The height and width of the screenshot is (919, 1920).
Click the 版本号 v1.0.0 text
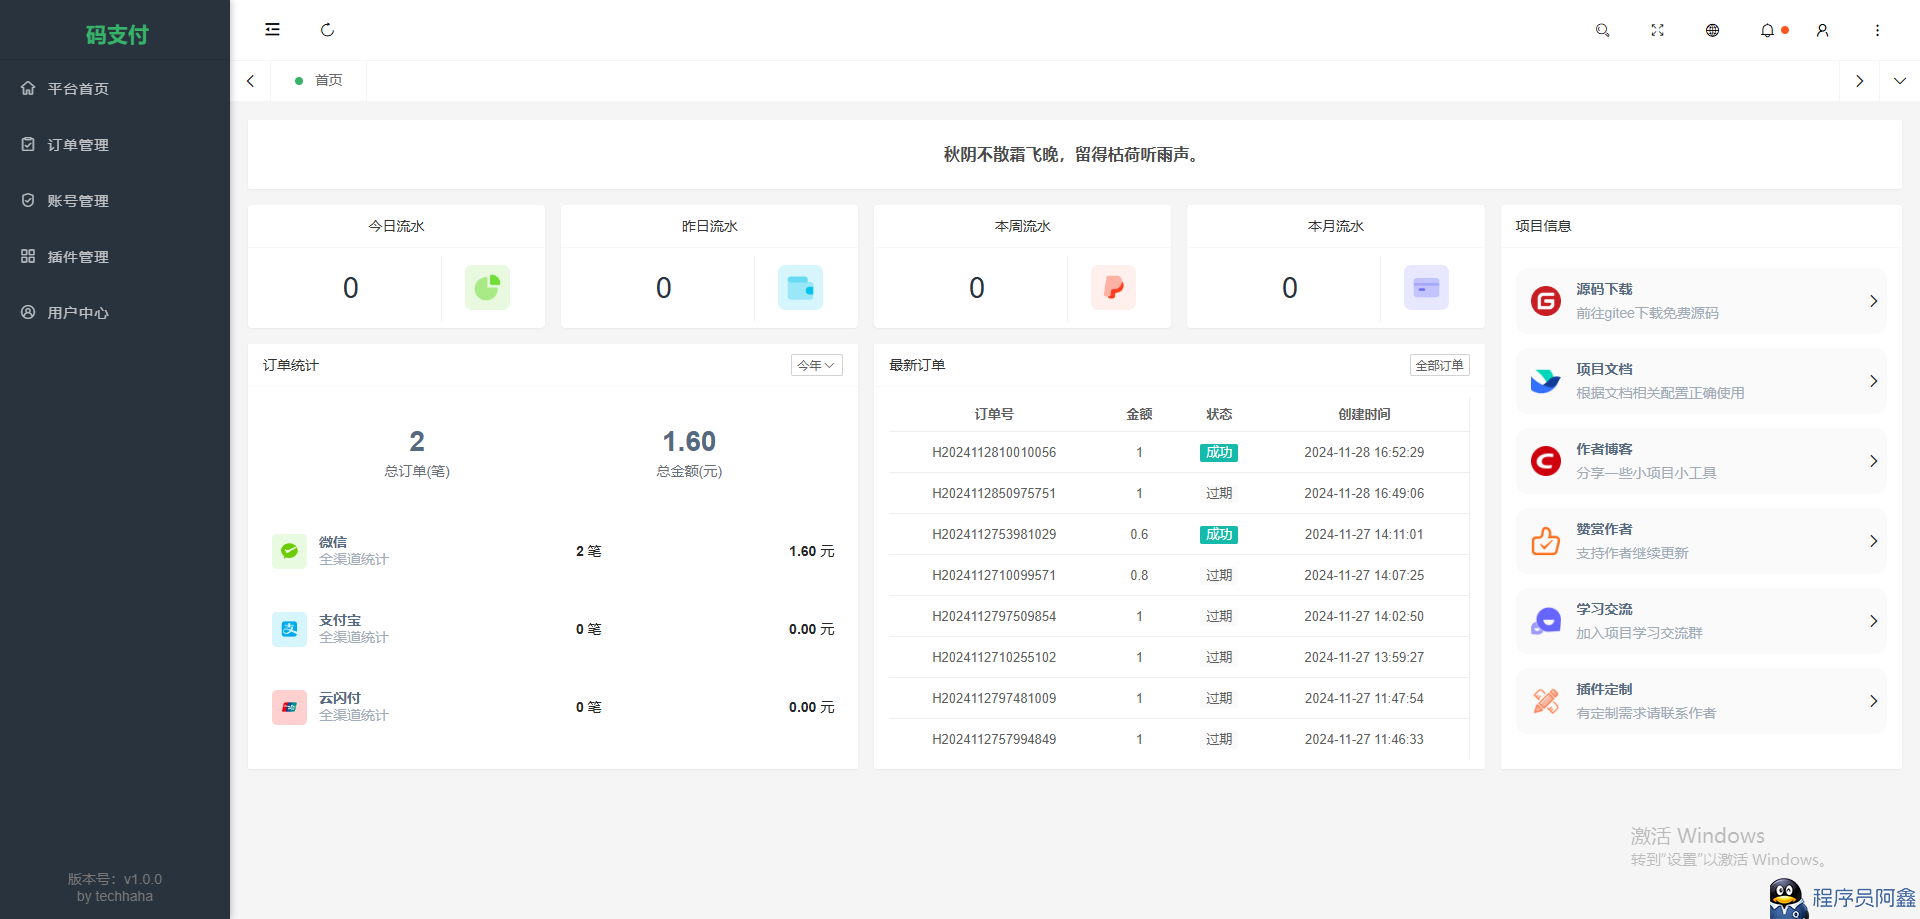tap(115, 879)
